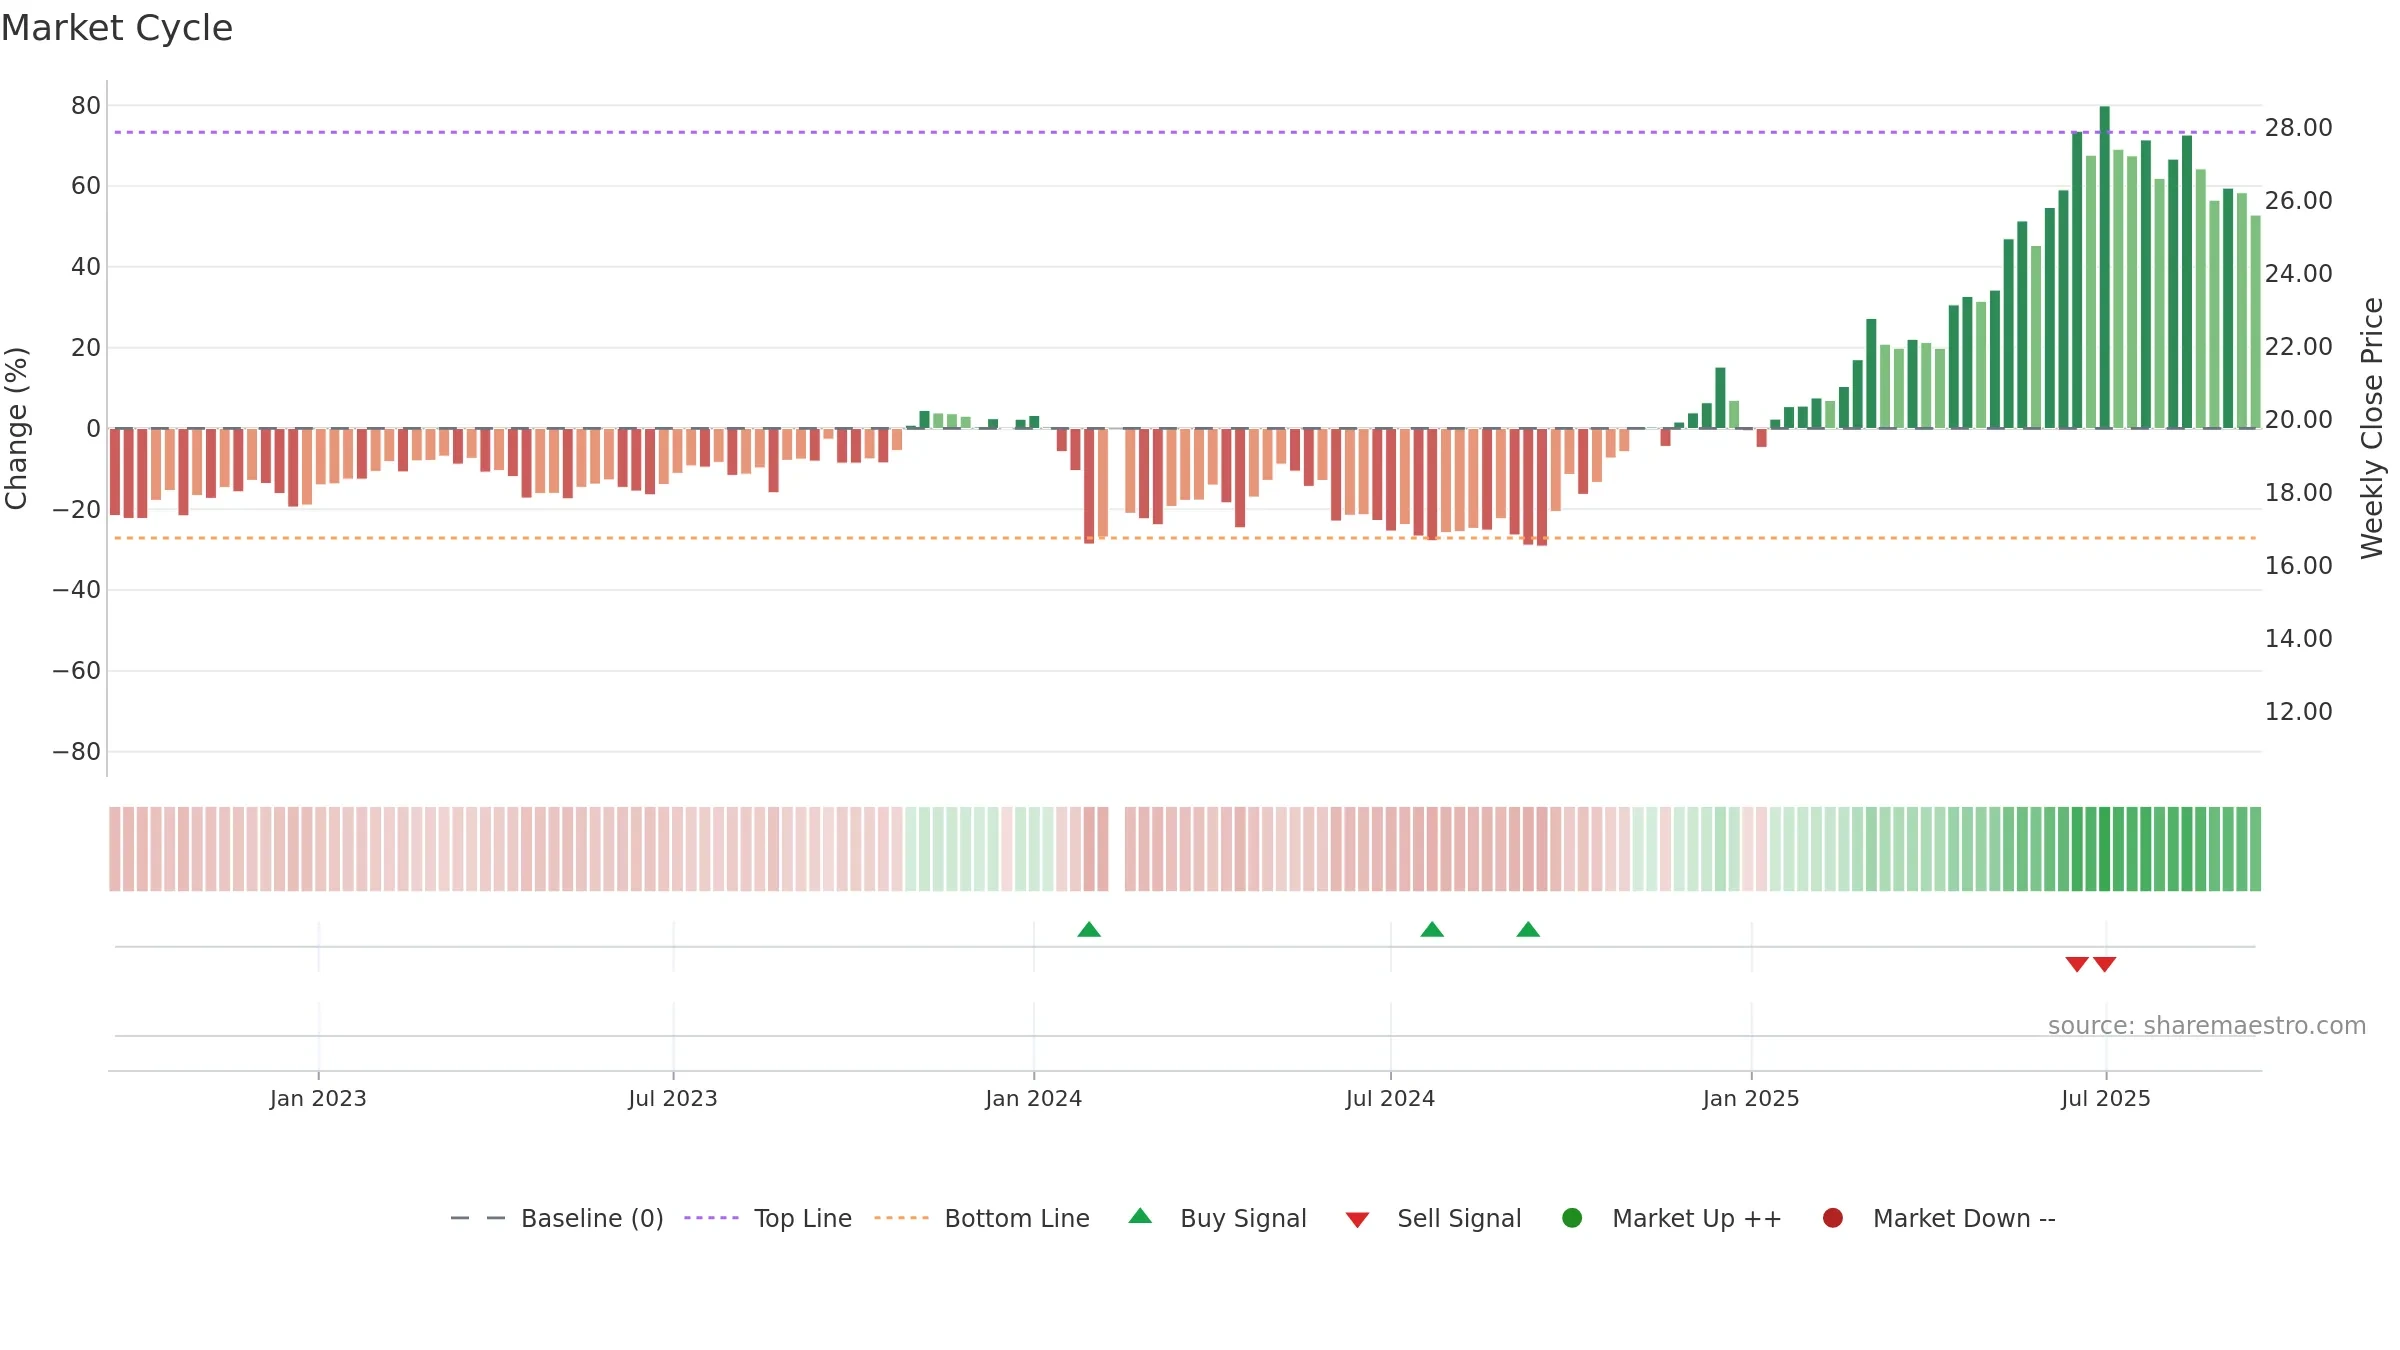The height and width of the screenshot is (1350, 2400).
Task: Click the 28.00 price axis value
Action: point(2298,128)
